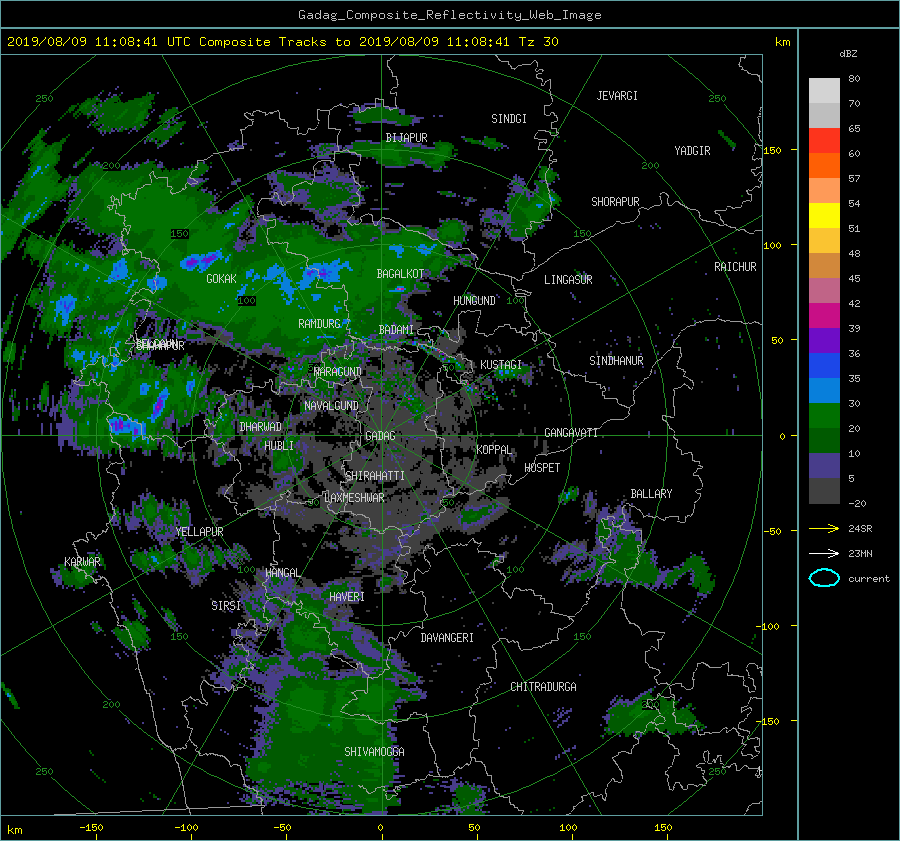Click the blue 35 dBZ color swatch
Image resolution: width=900 pixels, height=841 pixels.
point(824,365)
